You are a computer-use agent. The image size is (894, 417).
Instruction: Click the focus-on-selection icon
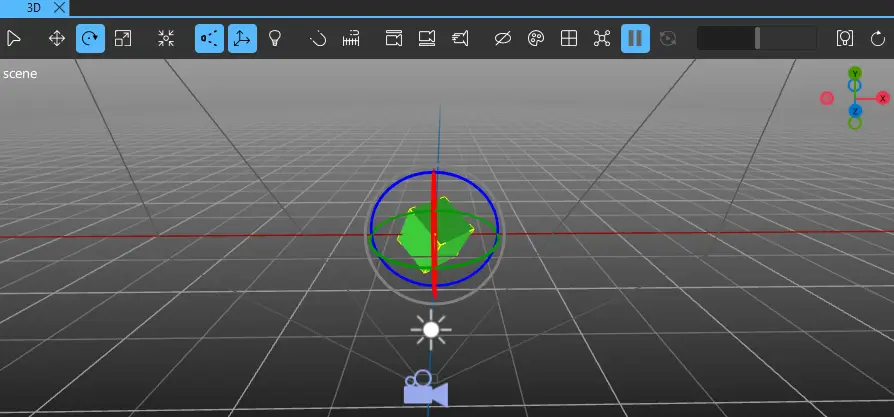(167, 39)
